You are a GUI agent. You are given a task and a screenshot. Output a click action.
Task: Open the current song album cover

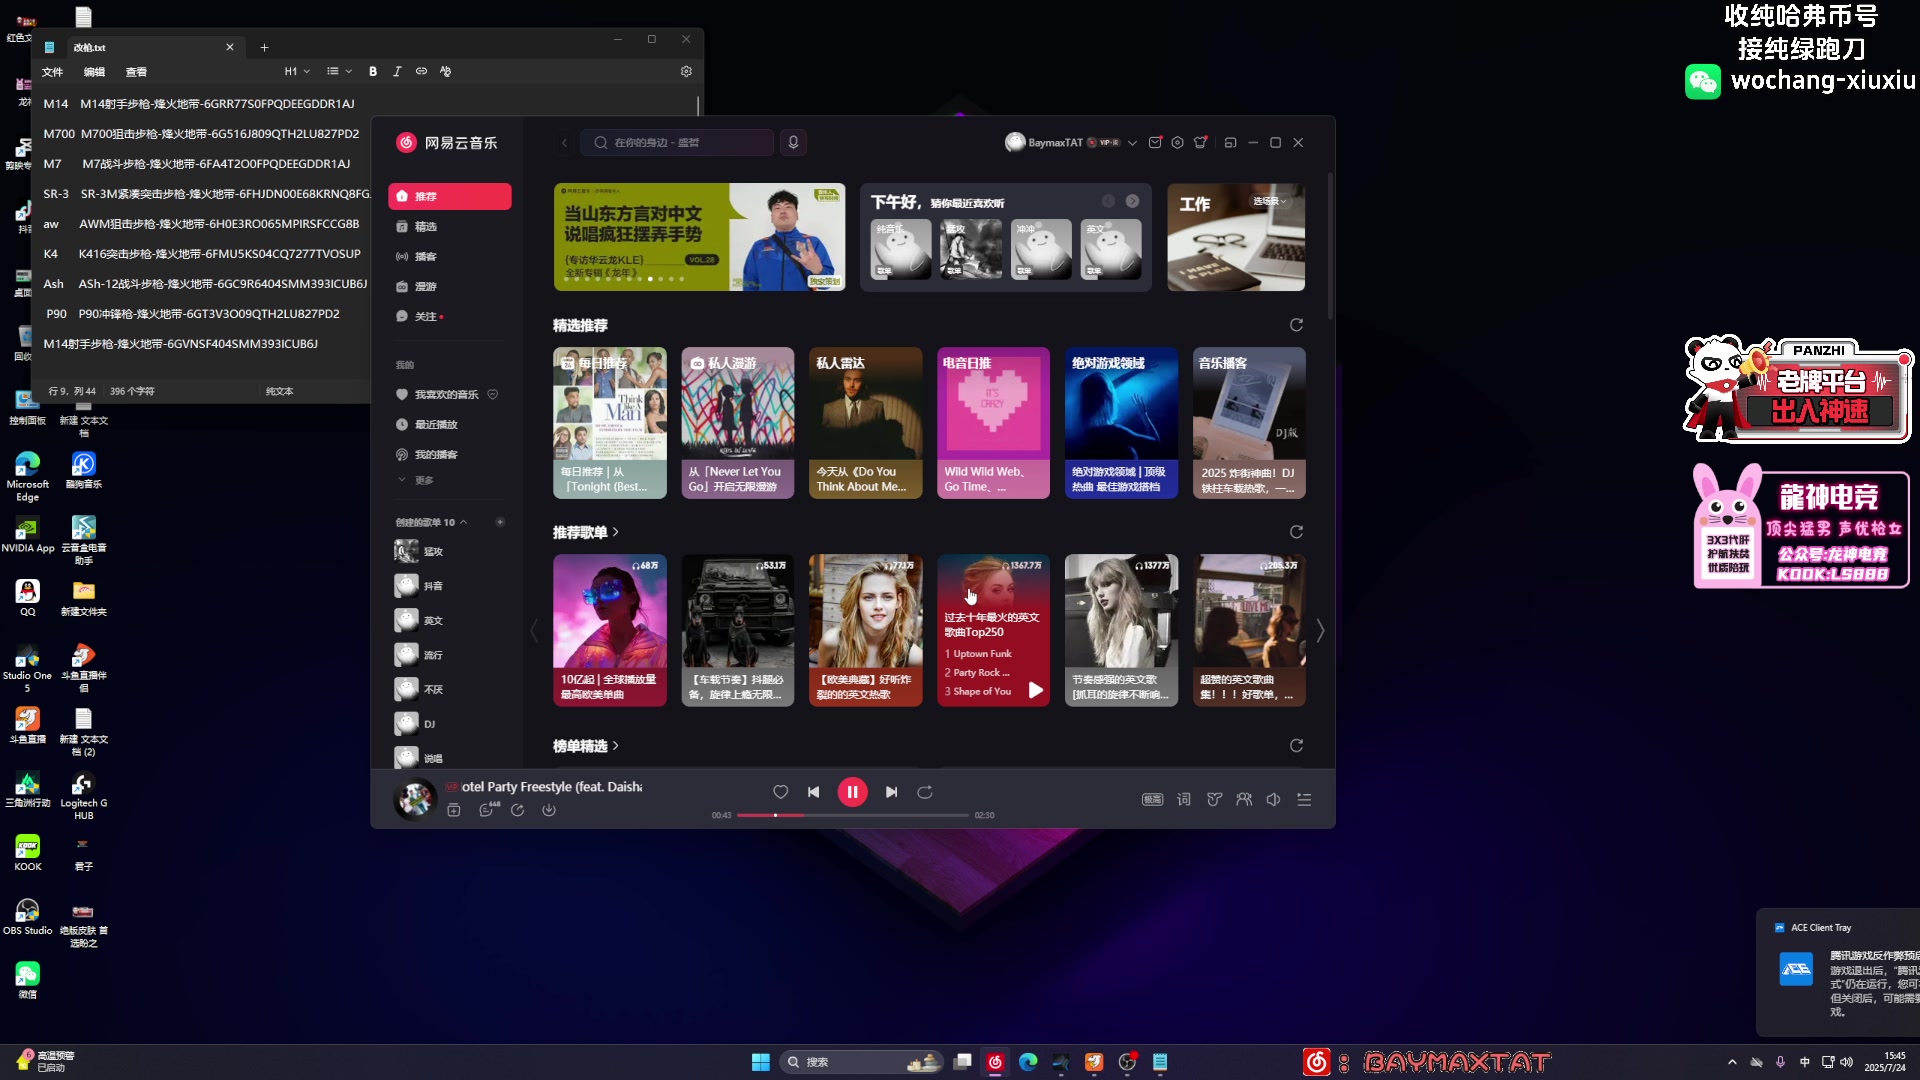tap(415, 799)
